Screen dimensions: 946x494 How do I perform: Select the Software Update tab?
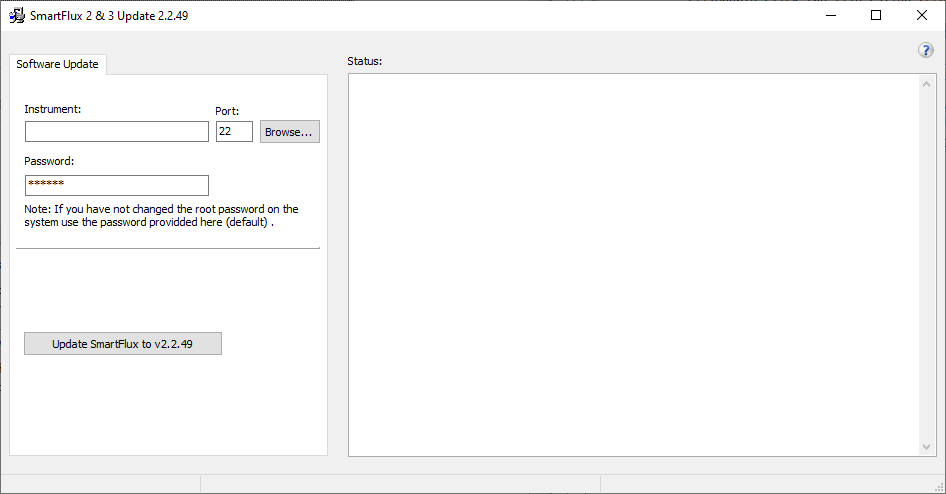pos(58,64)
